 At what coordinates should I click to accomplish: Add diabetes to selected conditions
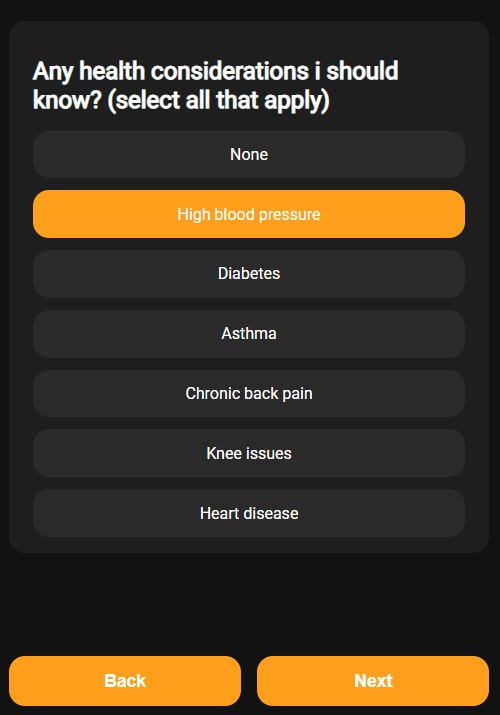tap(249, 274)
